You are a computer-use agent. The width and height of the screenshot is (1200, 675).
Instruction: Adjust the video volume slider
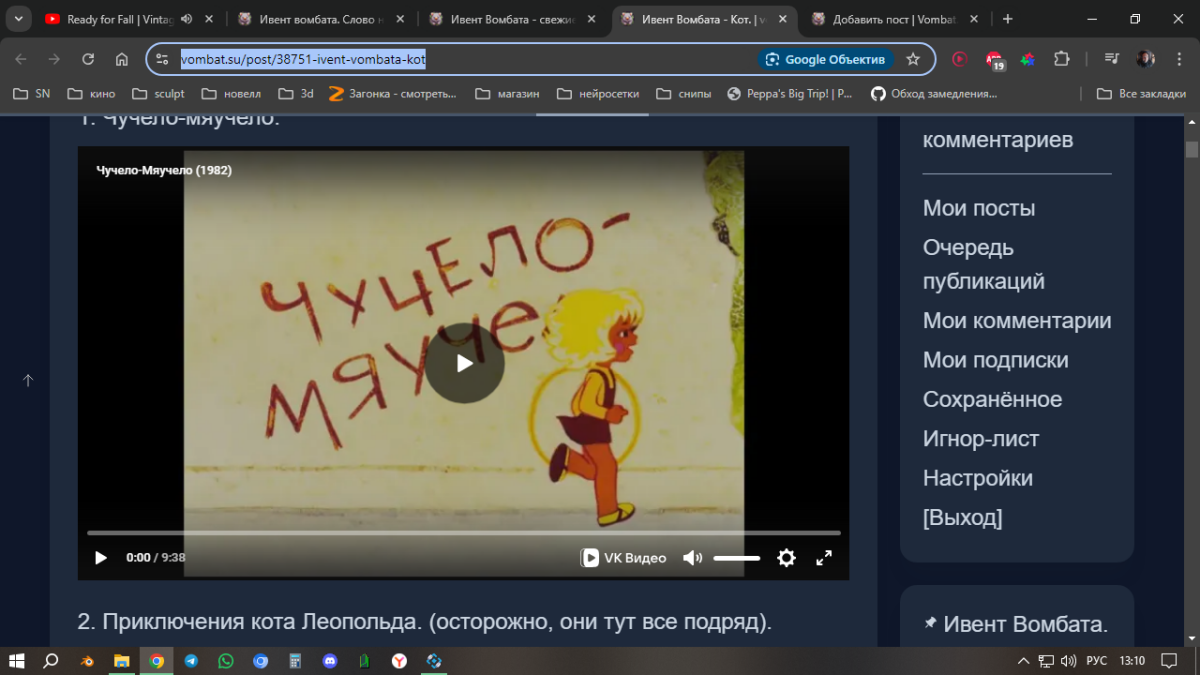[x=737, y=558]
